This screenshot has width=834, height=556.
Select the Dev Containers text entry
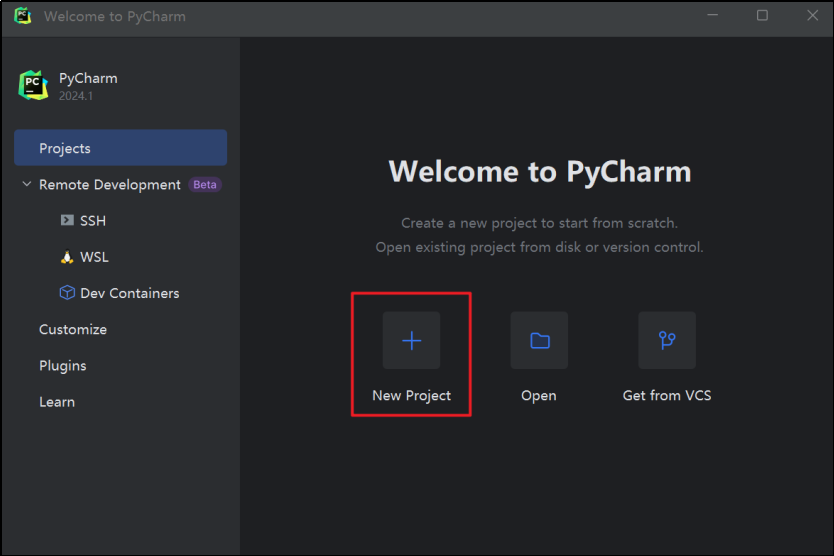(130, 293)
